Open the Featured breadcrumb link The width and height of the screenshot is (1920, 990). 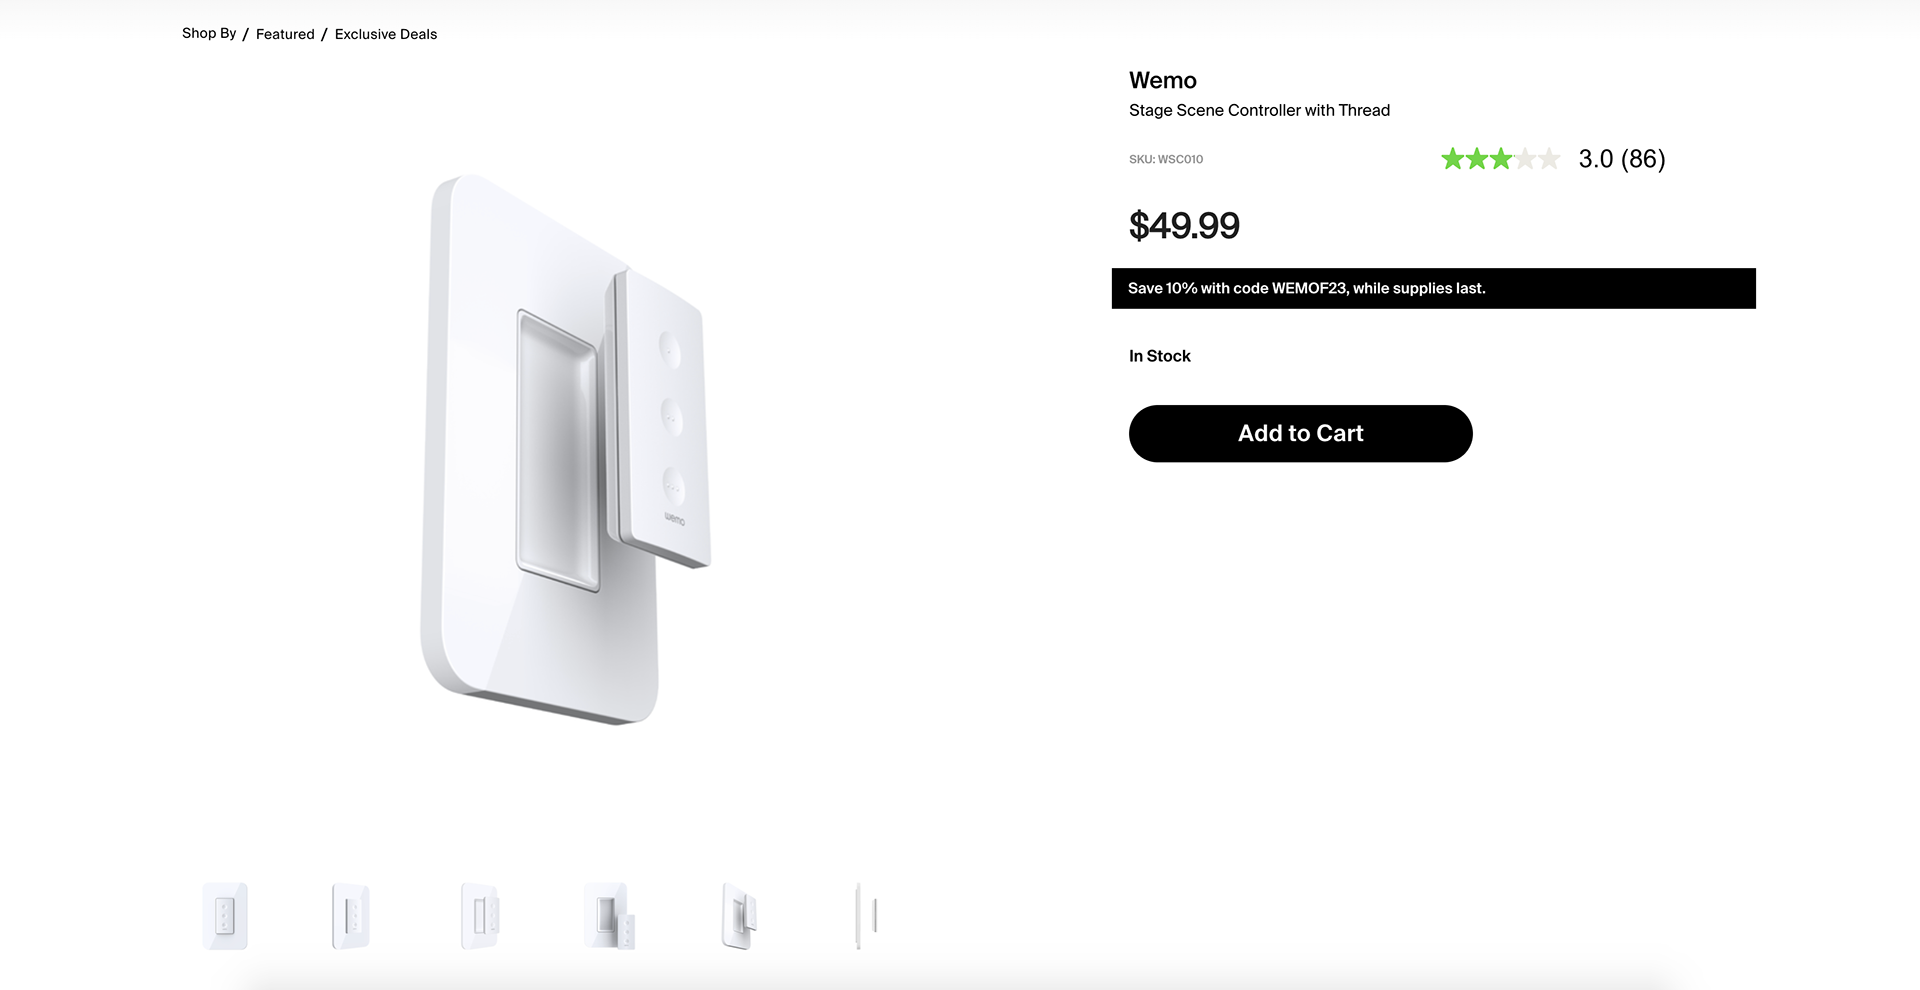coord(285,34)
